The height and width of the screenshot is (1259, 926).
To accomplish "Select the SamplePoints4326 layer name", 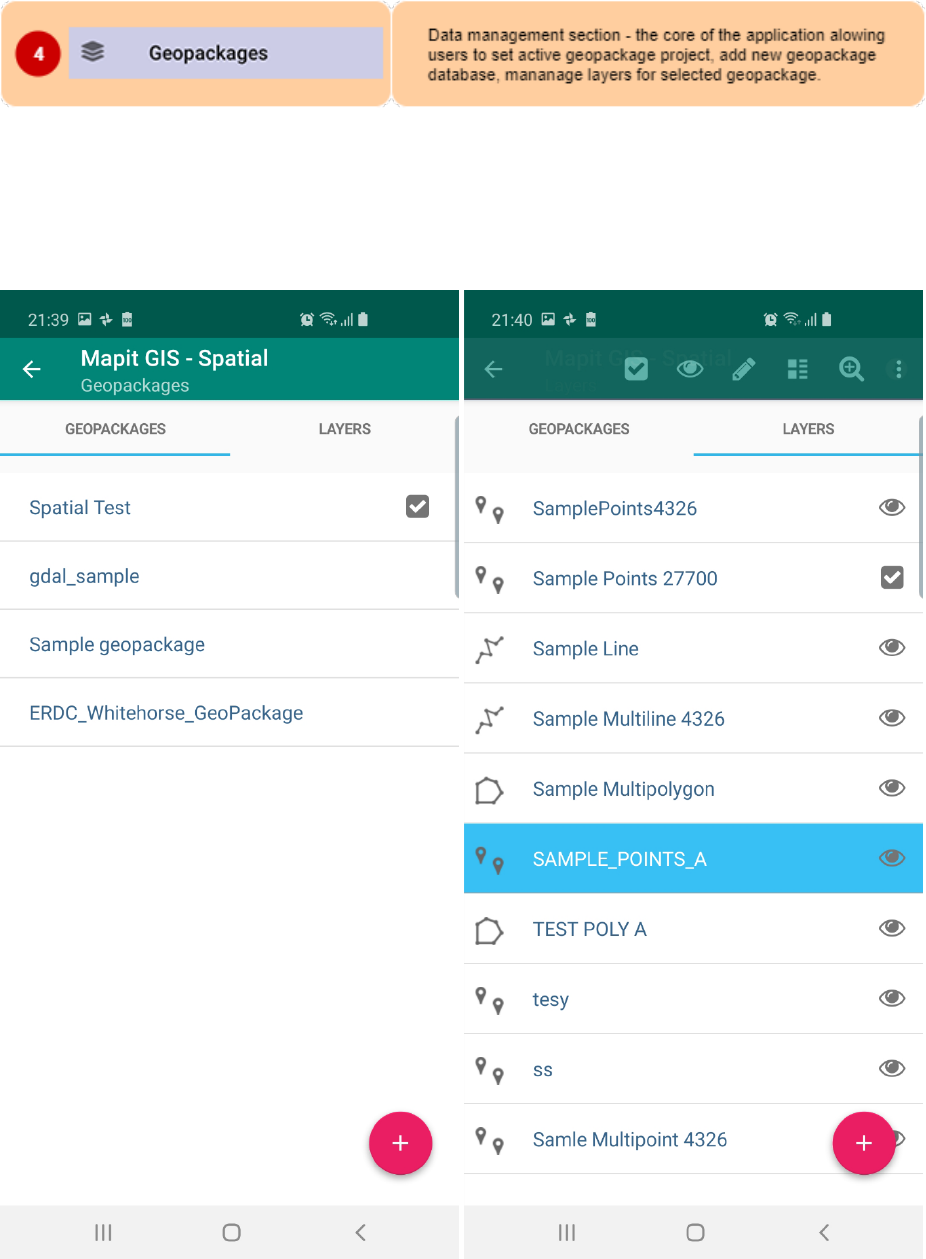I will coord(615,509).
